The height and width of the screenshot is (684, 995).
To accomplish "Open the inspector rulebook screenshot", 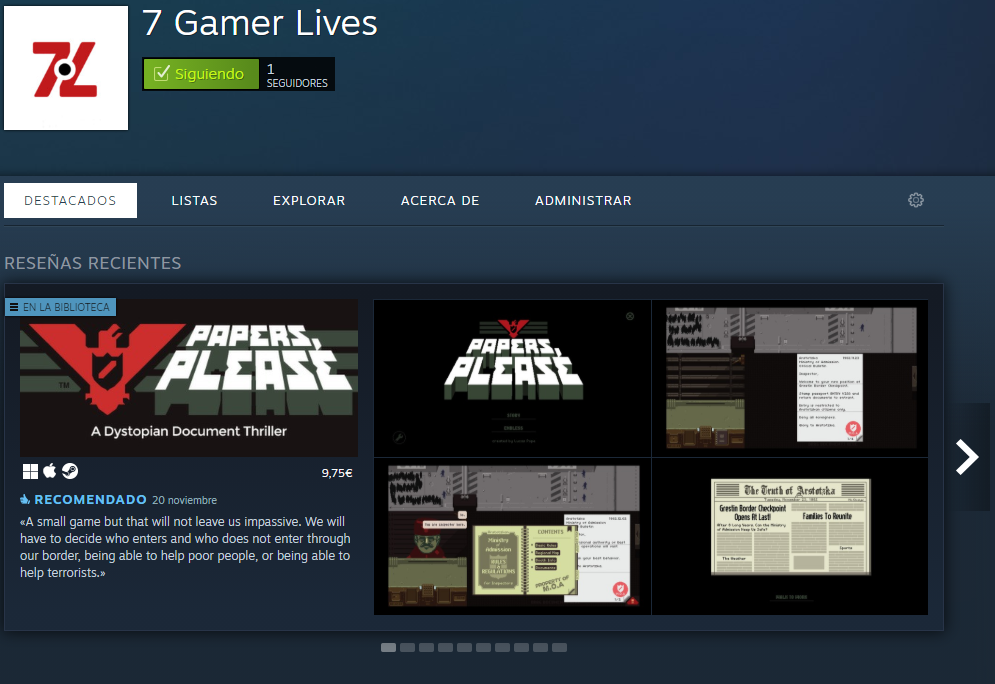I will click(x=513, y=536).
